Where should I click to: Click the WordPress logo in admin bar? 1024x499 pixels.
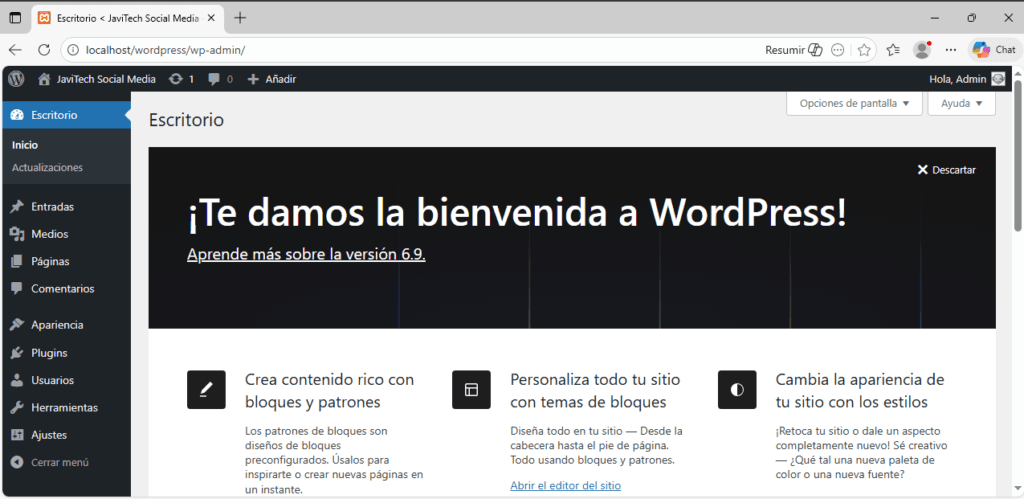click(x=16, y=79)
